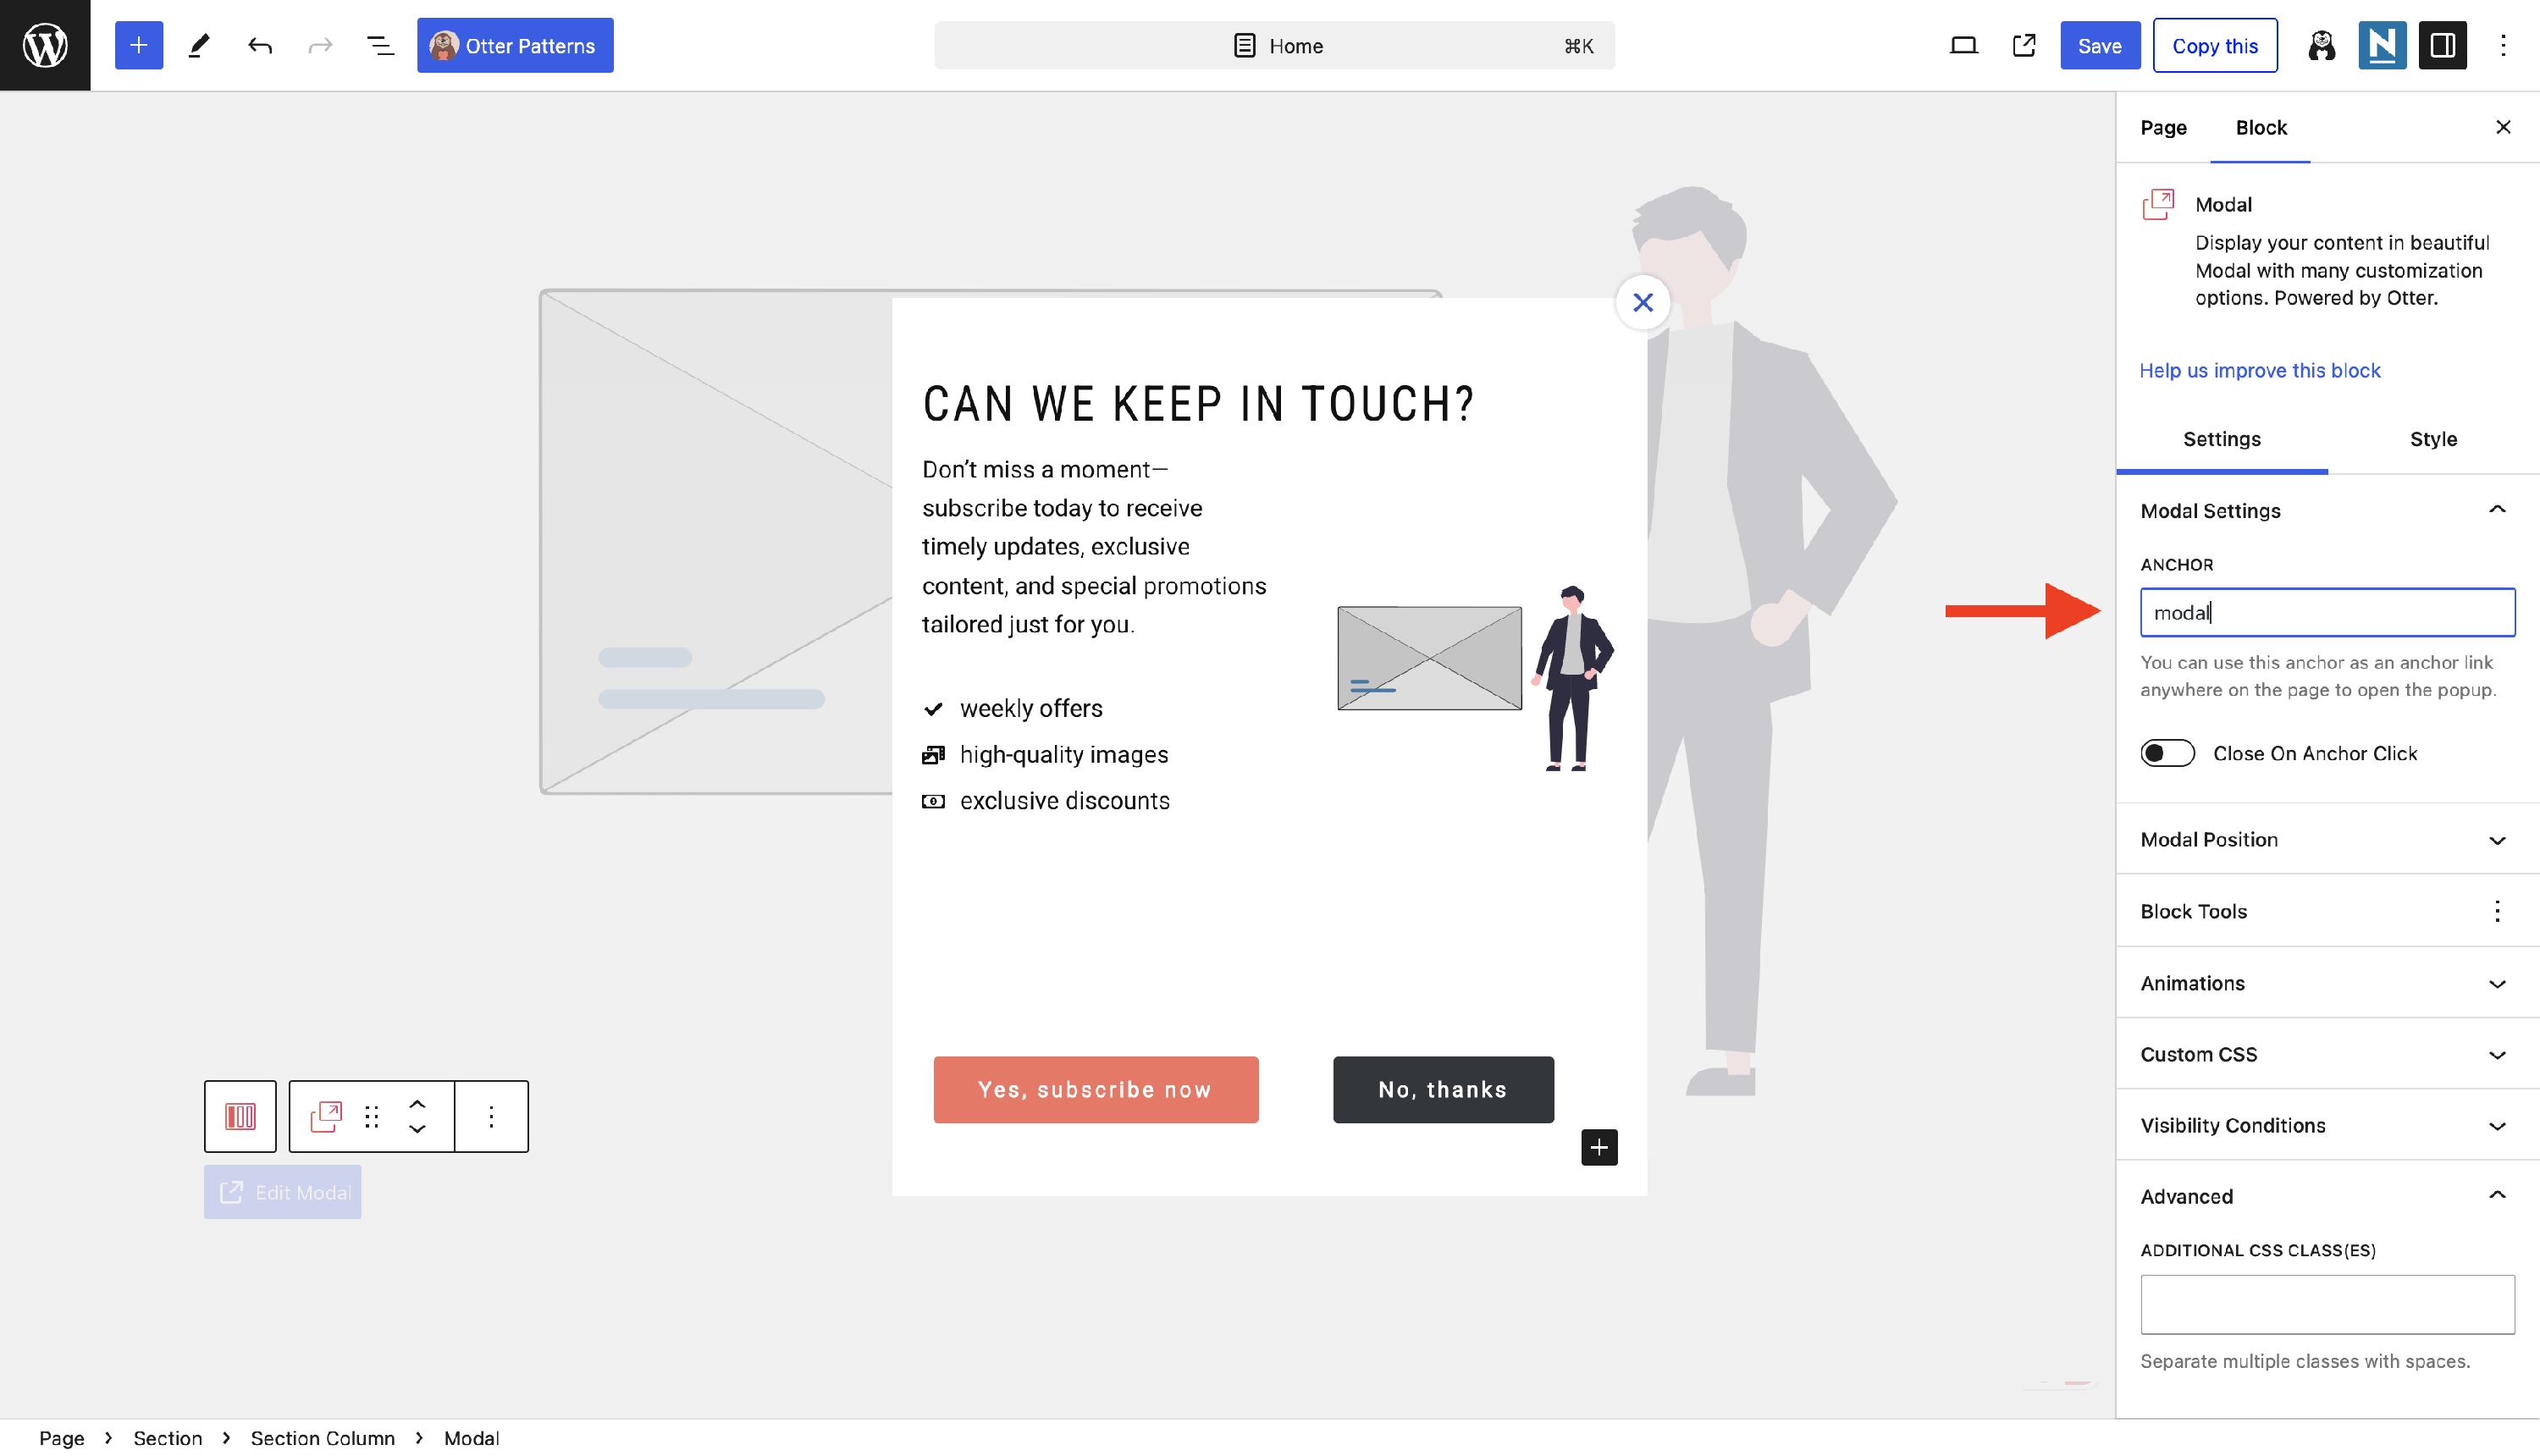Collapse the Modal Settings section

(x=2496, y=510)
